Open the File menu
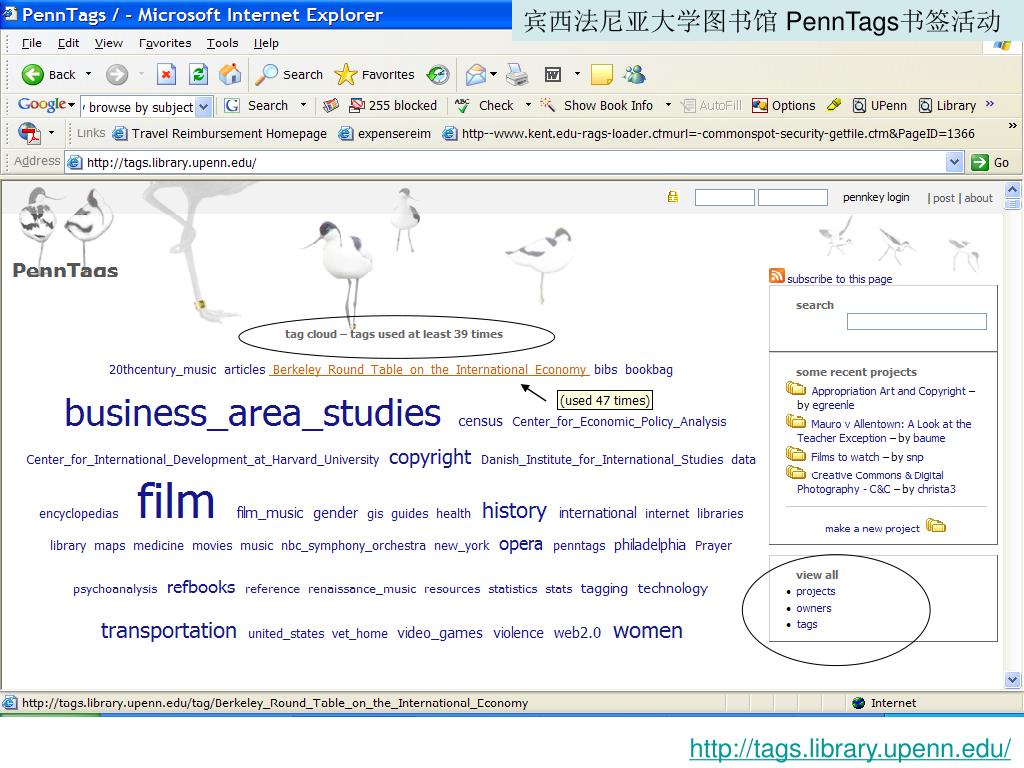Image resolution: width=1024 pixels, height=768 pixels. (31, 43)
